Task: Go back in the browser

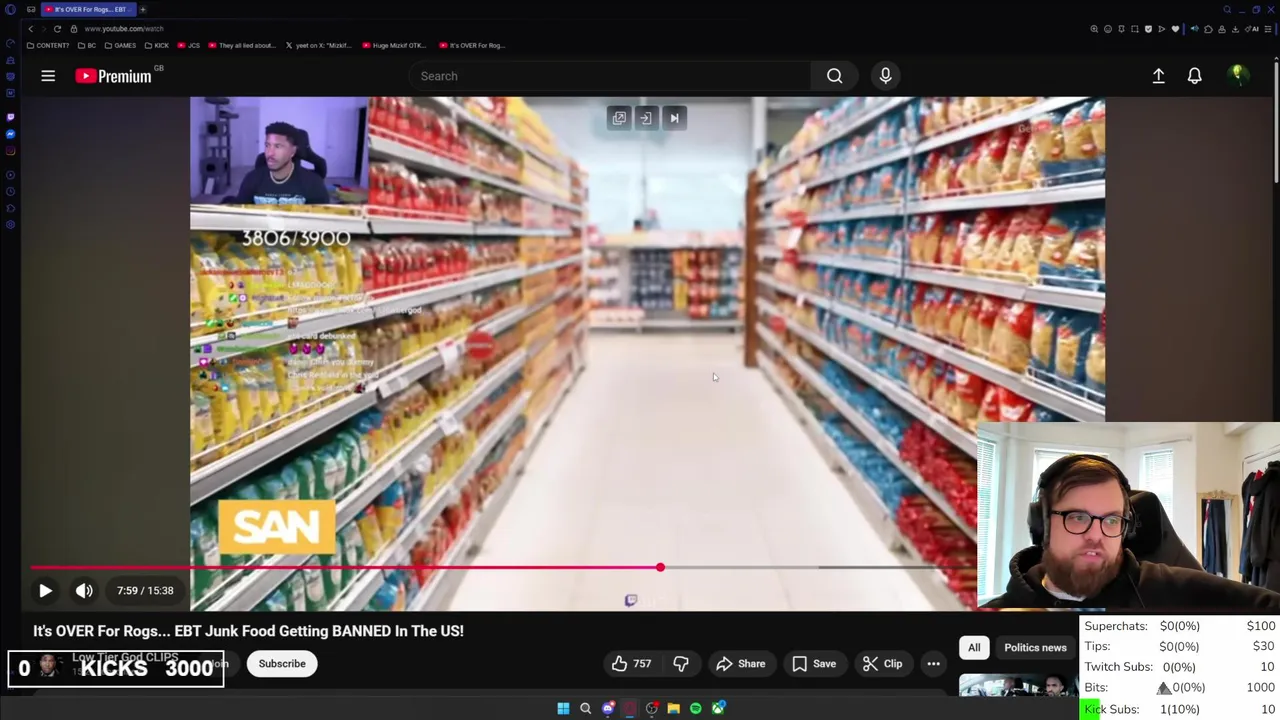Action: pyautogui.click(x=30, y=29)
